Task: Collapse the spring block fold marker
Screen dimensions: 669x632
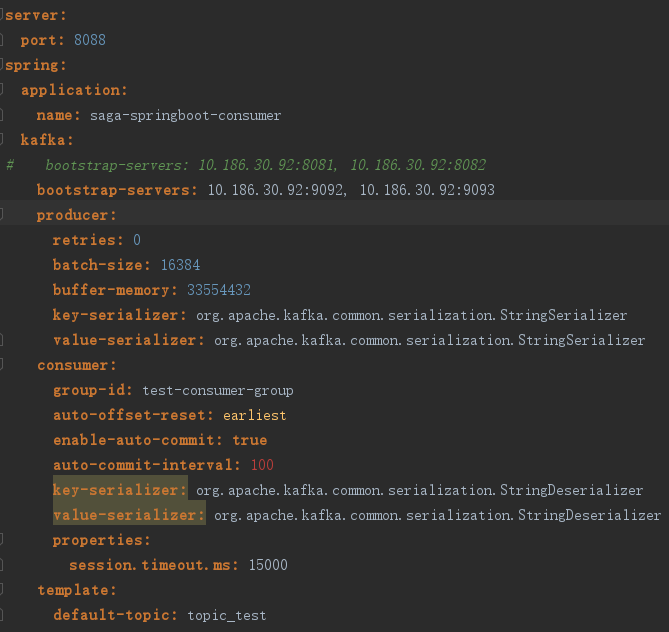Action: 2,65
